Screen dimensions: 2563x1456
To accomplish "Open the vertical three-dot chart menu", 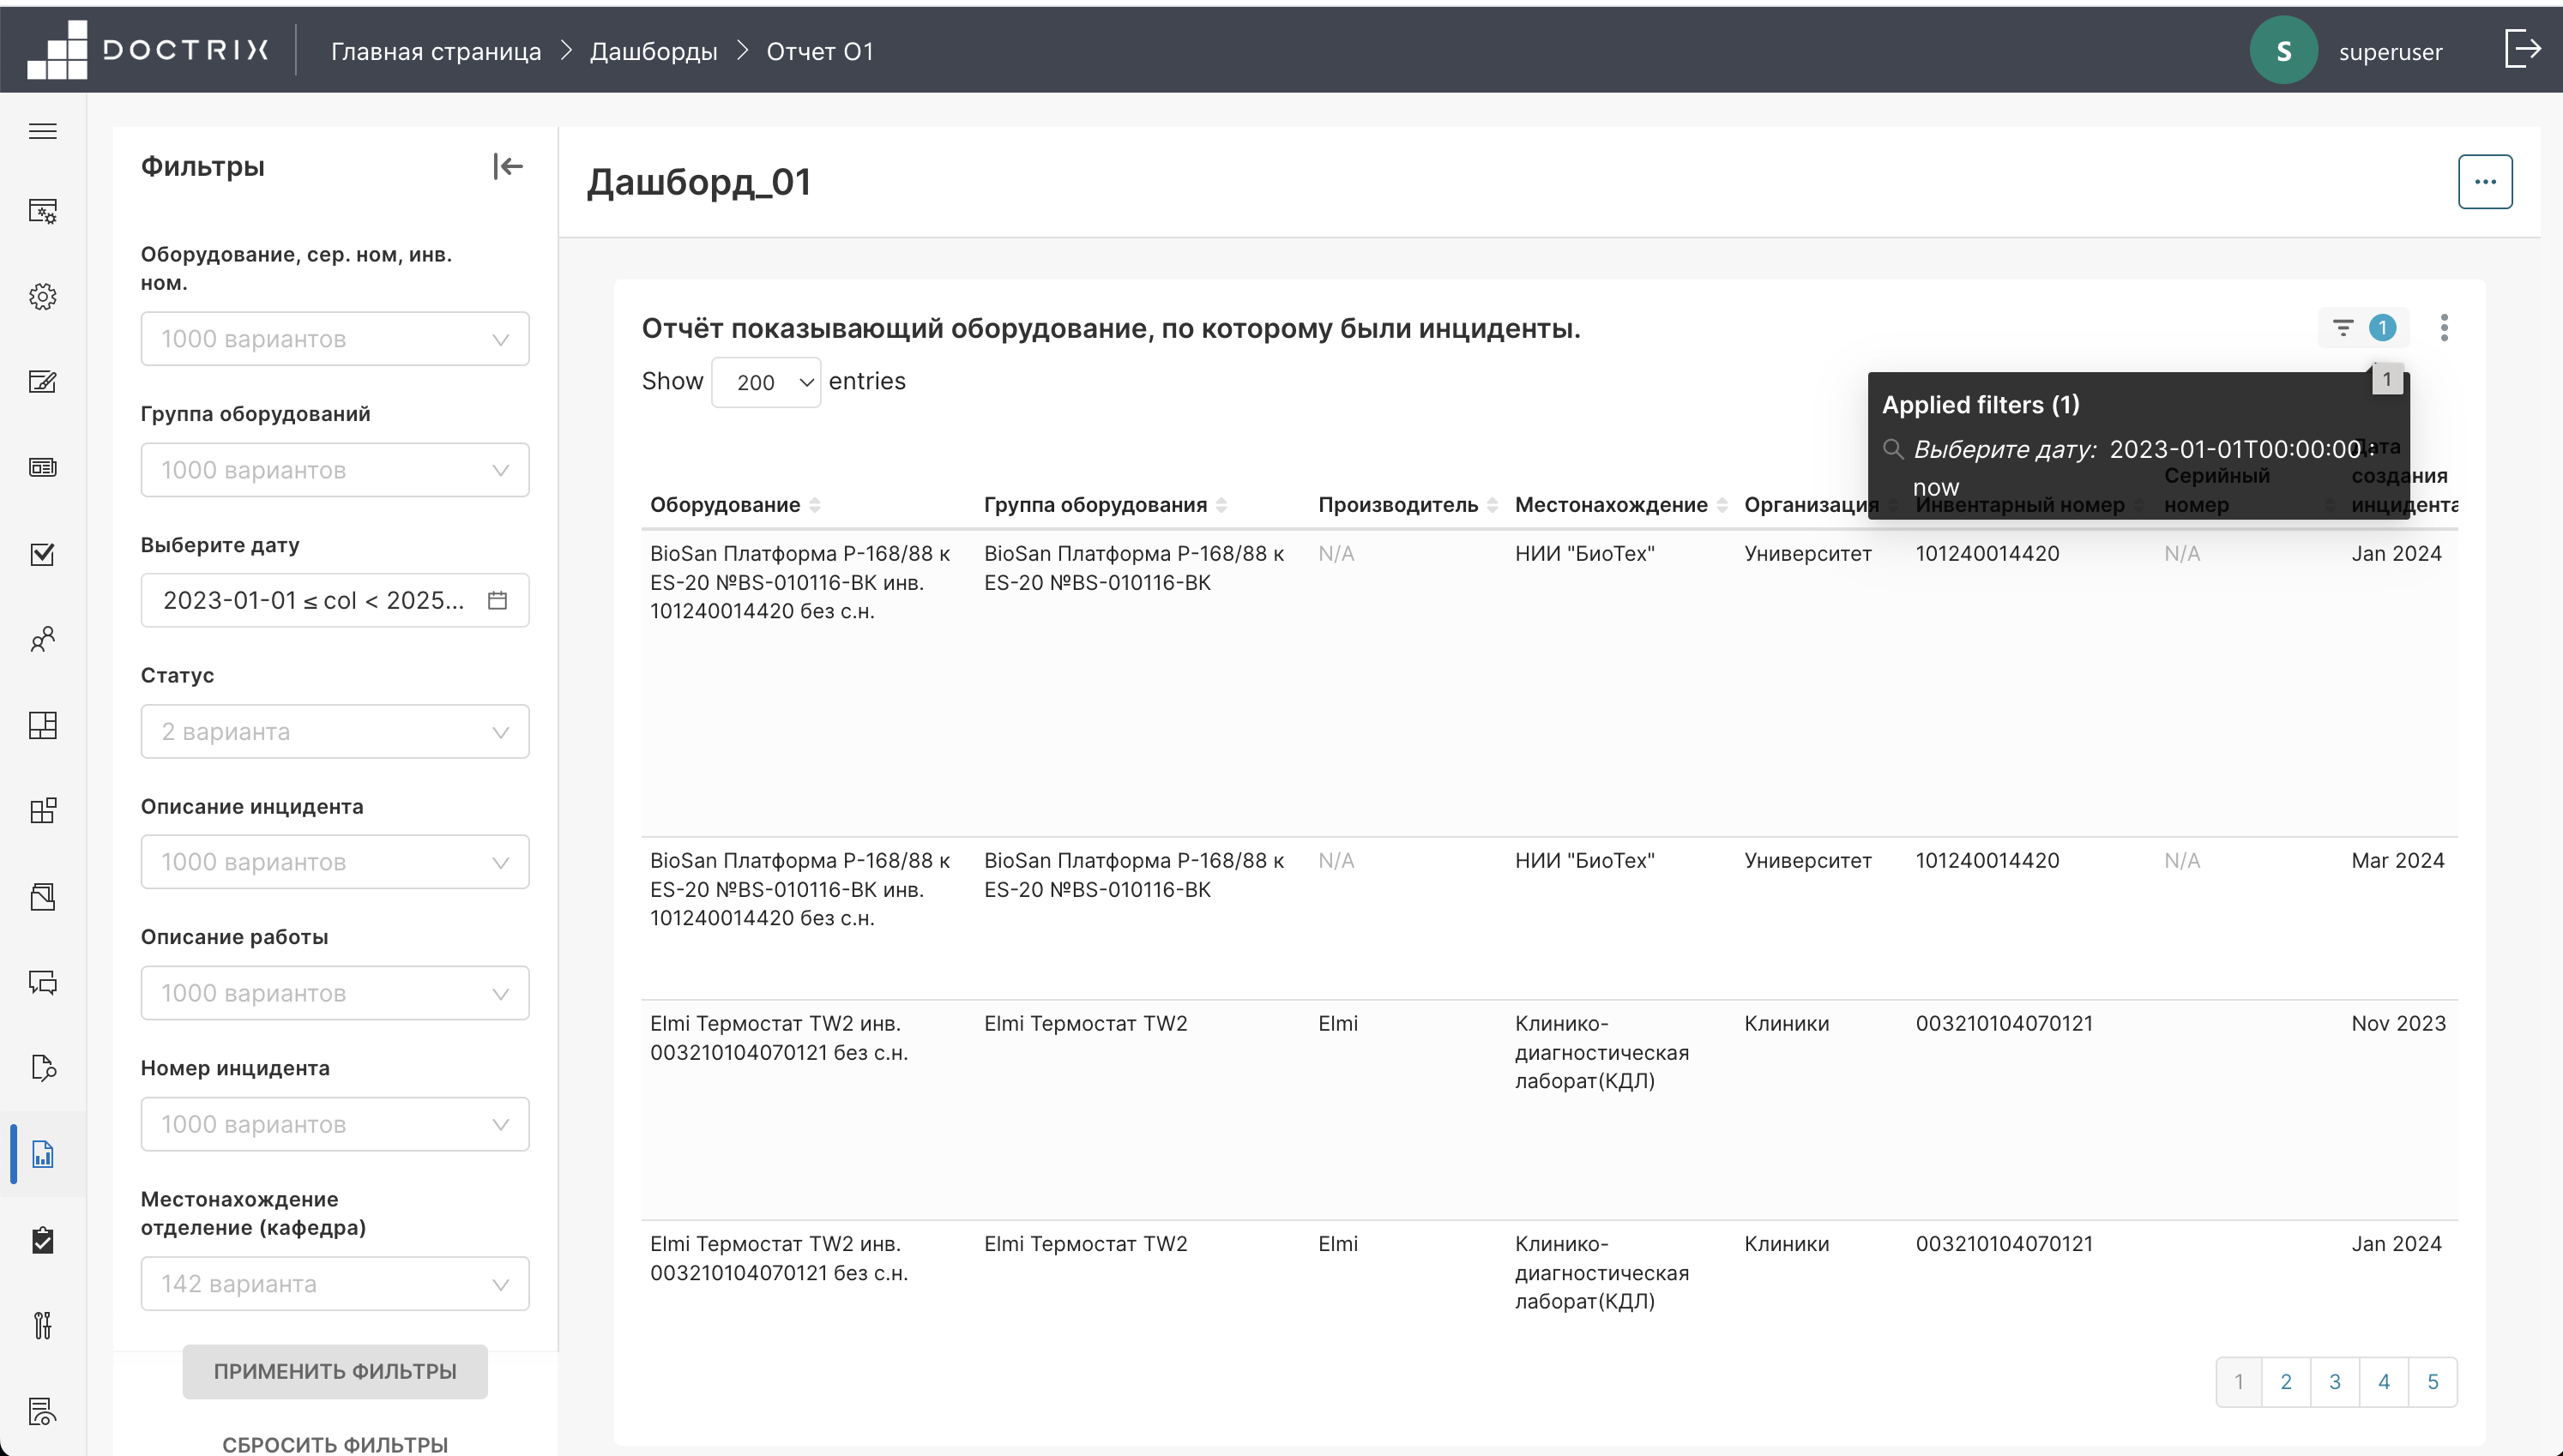I will pos(2444,327).
